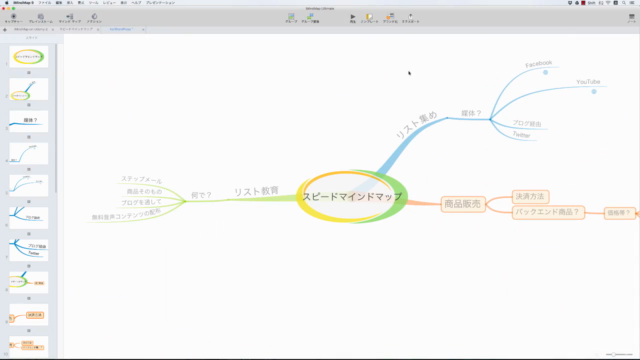Switch to the first document tab

point(31,29)
